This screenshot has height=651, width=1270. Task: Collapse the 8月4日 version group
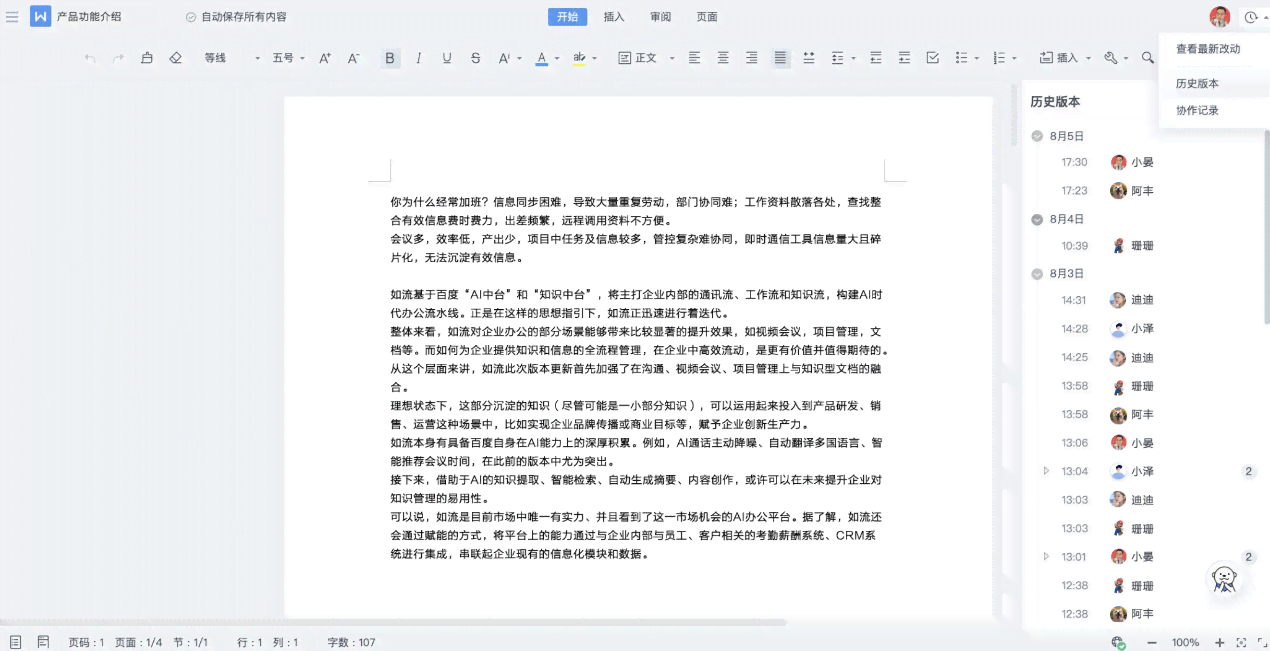coord(1037,219)
